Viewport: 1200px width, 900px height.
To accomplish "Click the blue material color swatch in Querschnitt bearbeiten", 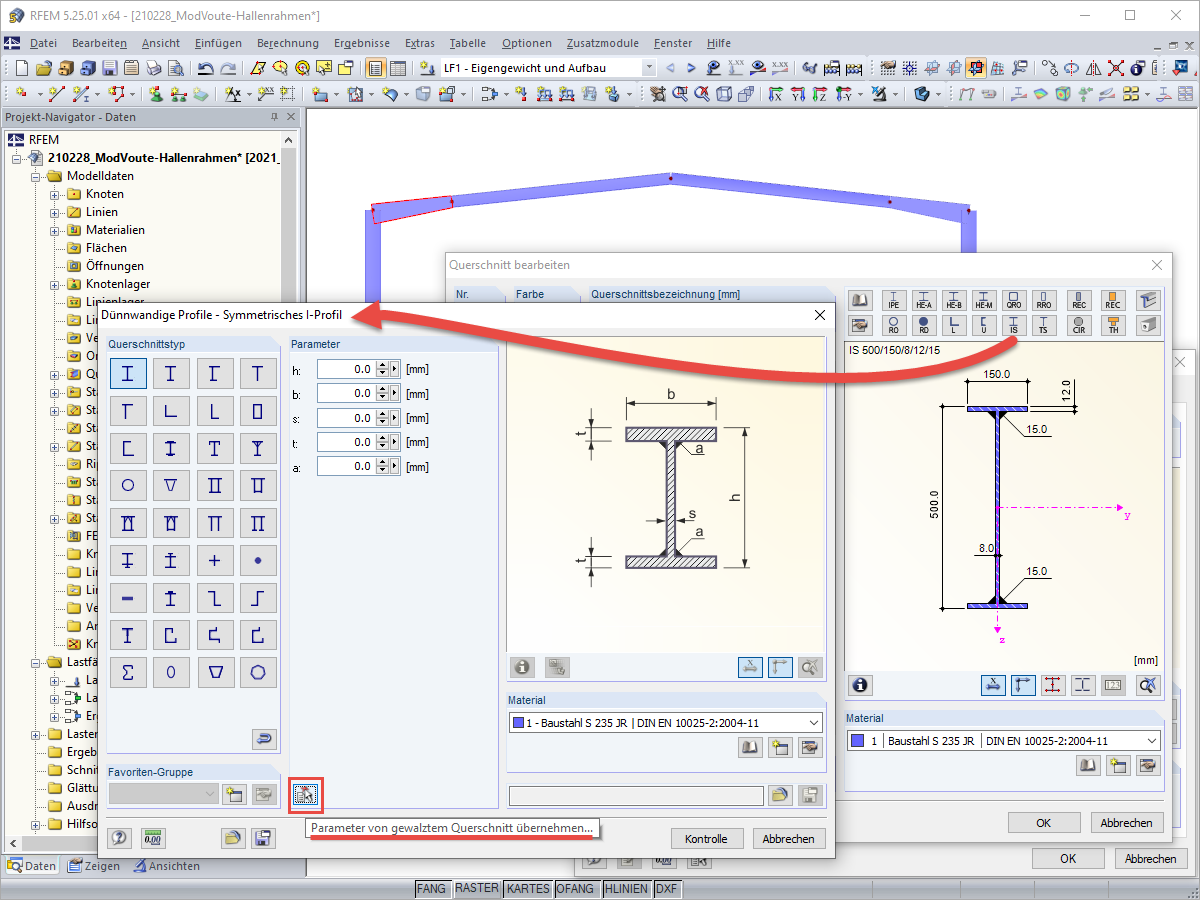I will pyautogui.click(x=858, y=741).
